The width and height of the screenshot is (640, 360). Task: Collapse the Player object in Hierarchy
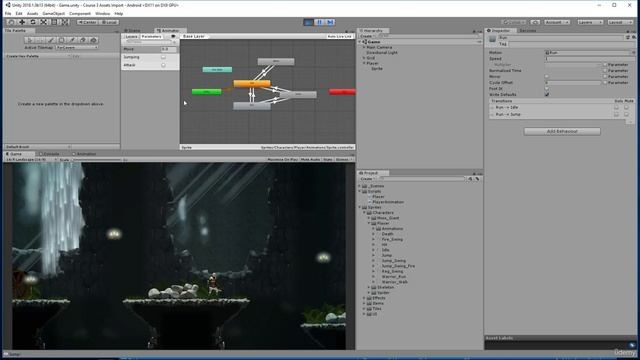(364, 63)
